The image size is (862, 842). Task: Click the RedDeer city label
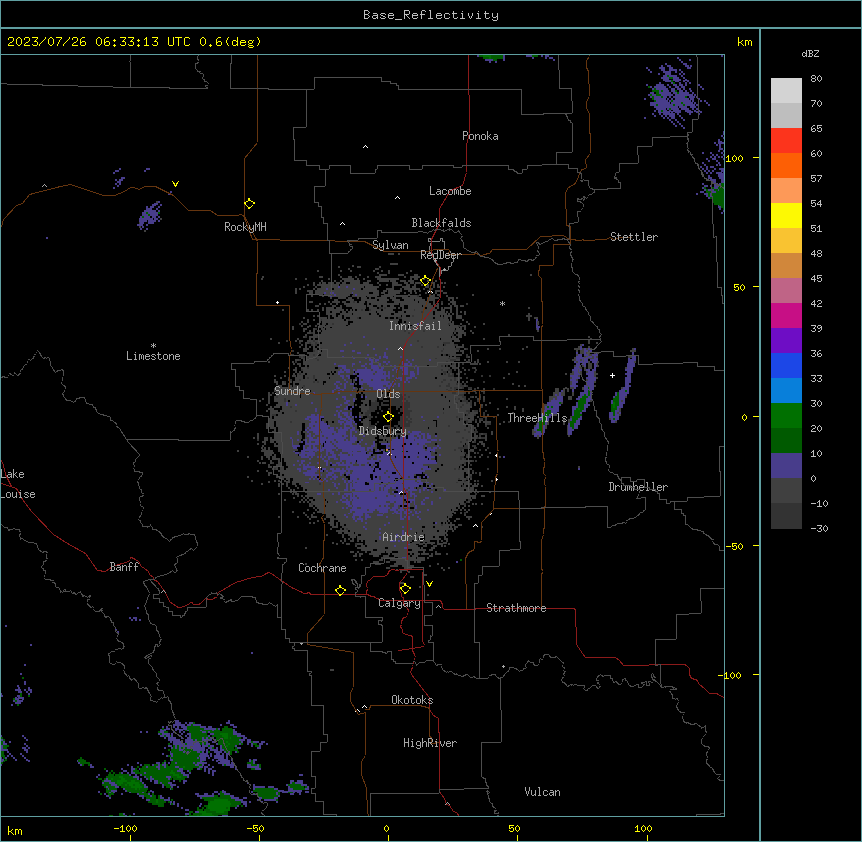click(x=440, y=255)
